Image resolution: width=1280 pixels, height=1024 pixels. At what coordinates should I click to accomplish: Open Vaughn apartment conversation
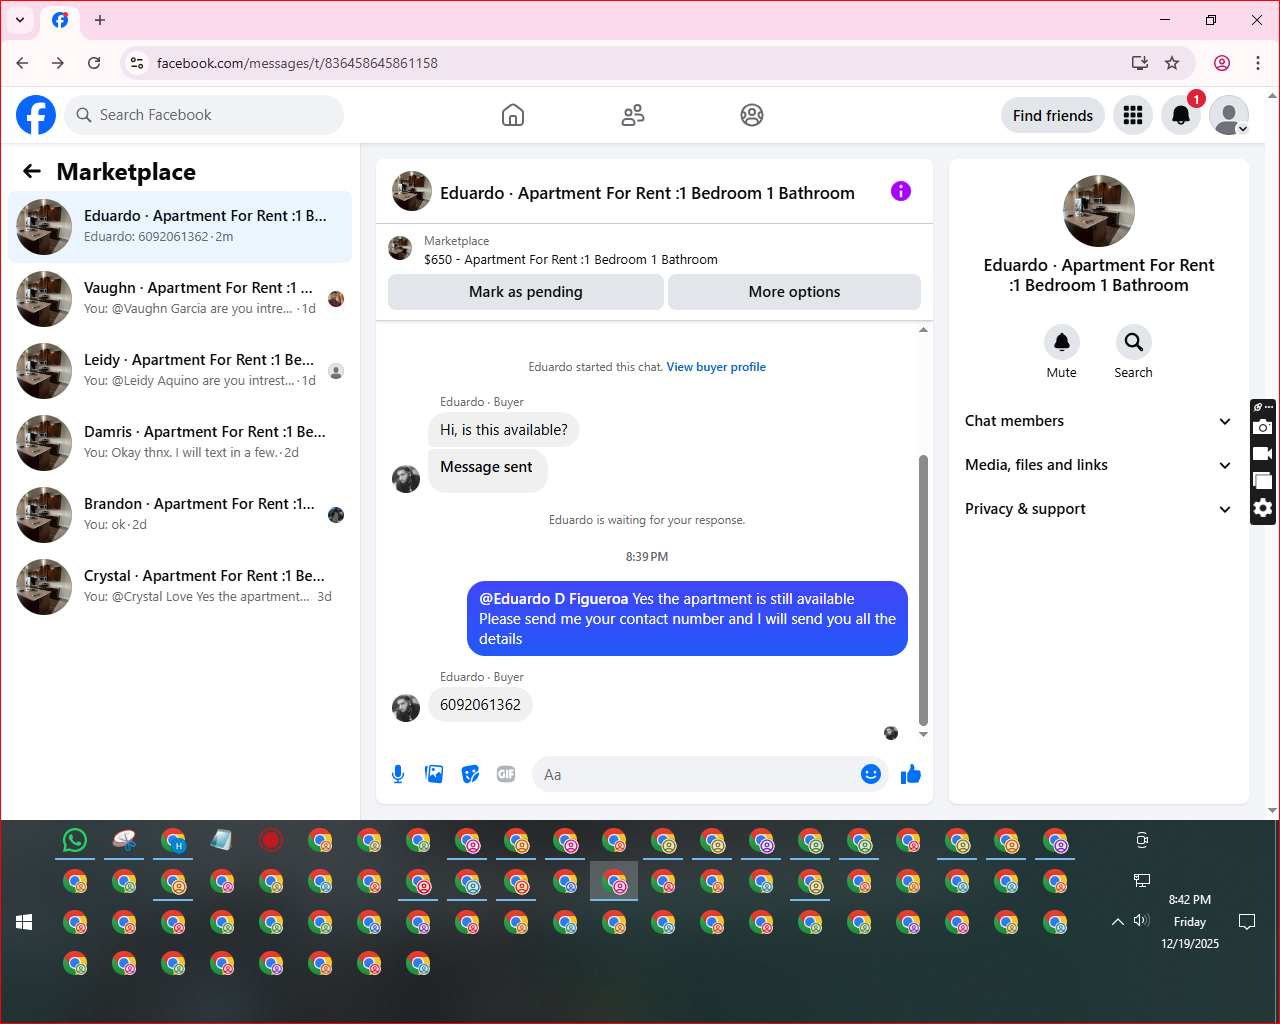(180, 299)
